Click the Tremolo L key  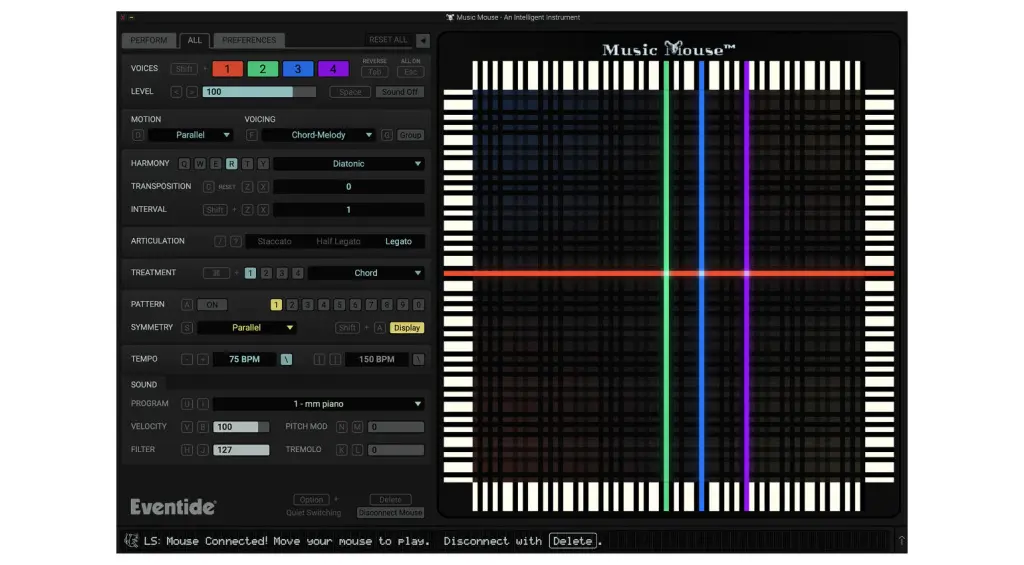pos(357,450)
